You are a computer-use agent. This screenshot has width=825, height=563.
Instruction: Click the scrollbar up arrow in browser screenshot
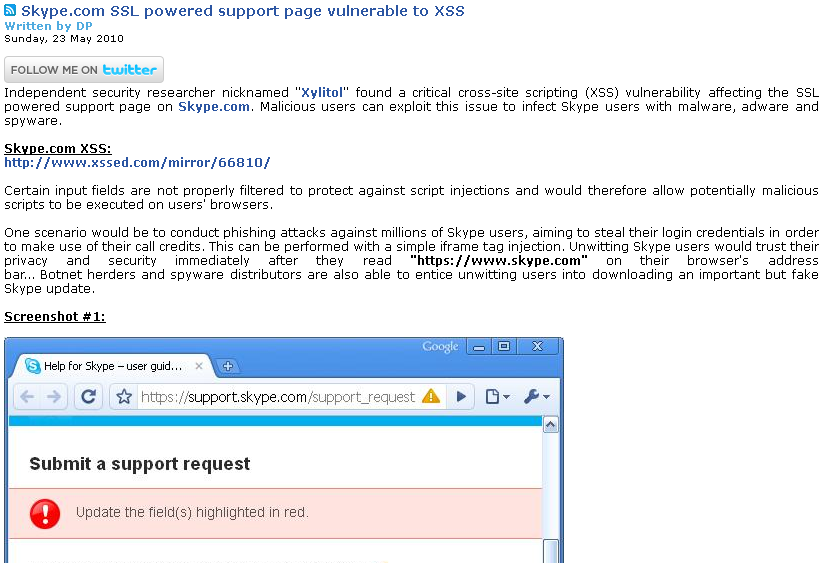point(551,425)
